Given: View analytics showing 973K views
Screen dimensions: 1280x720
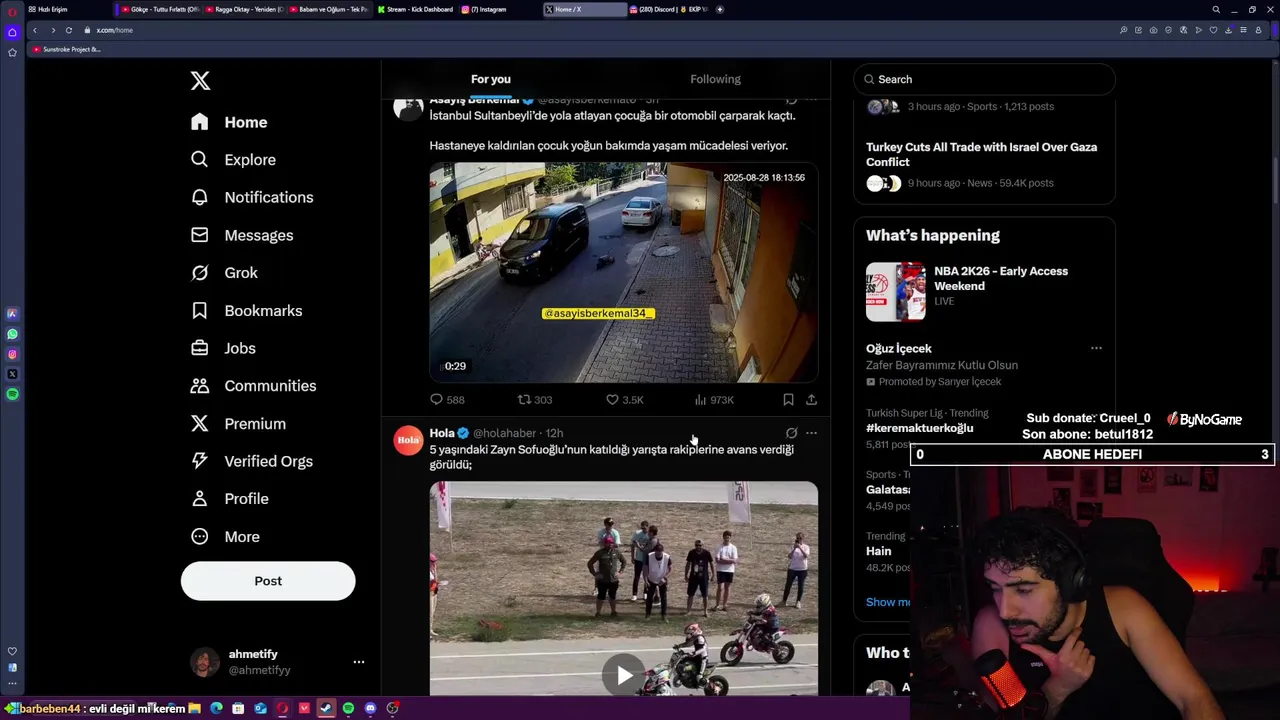Looking at the screenshot, I should pyautogui.click(x=714, y=400).
